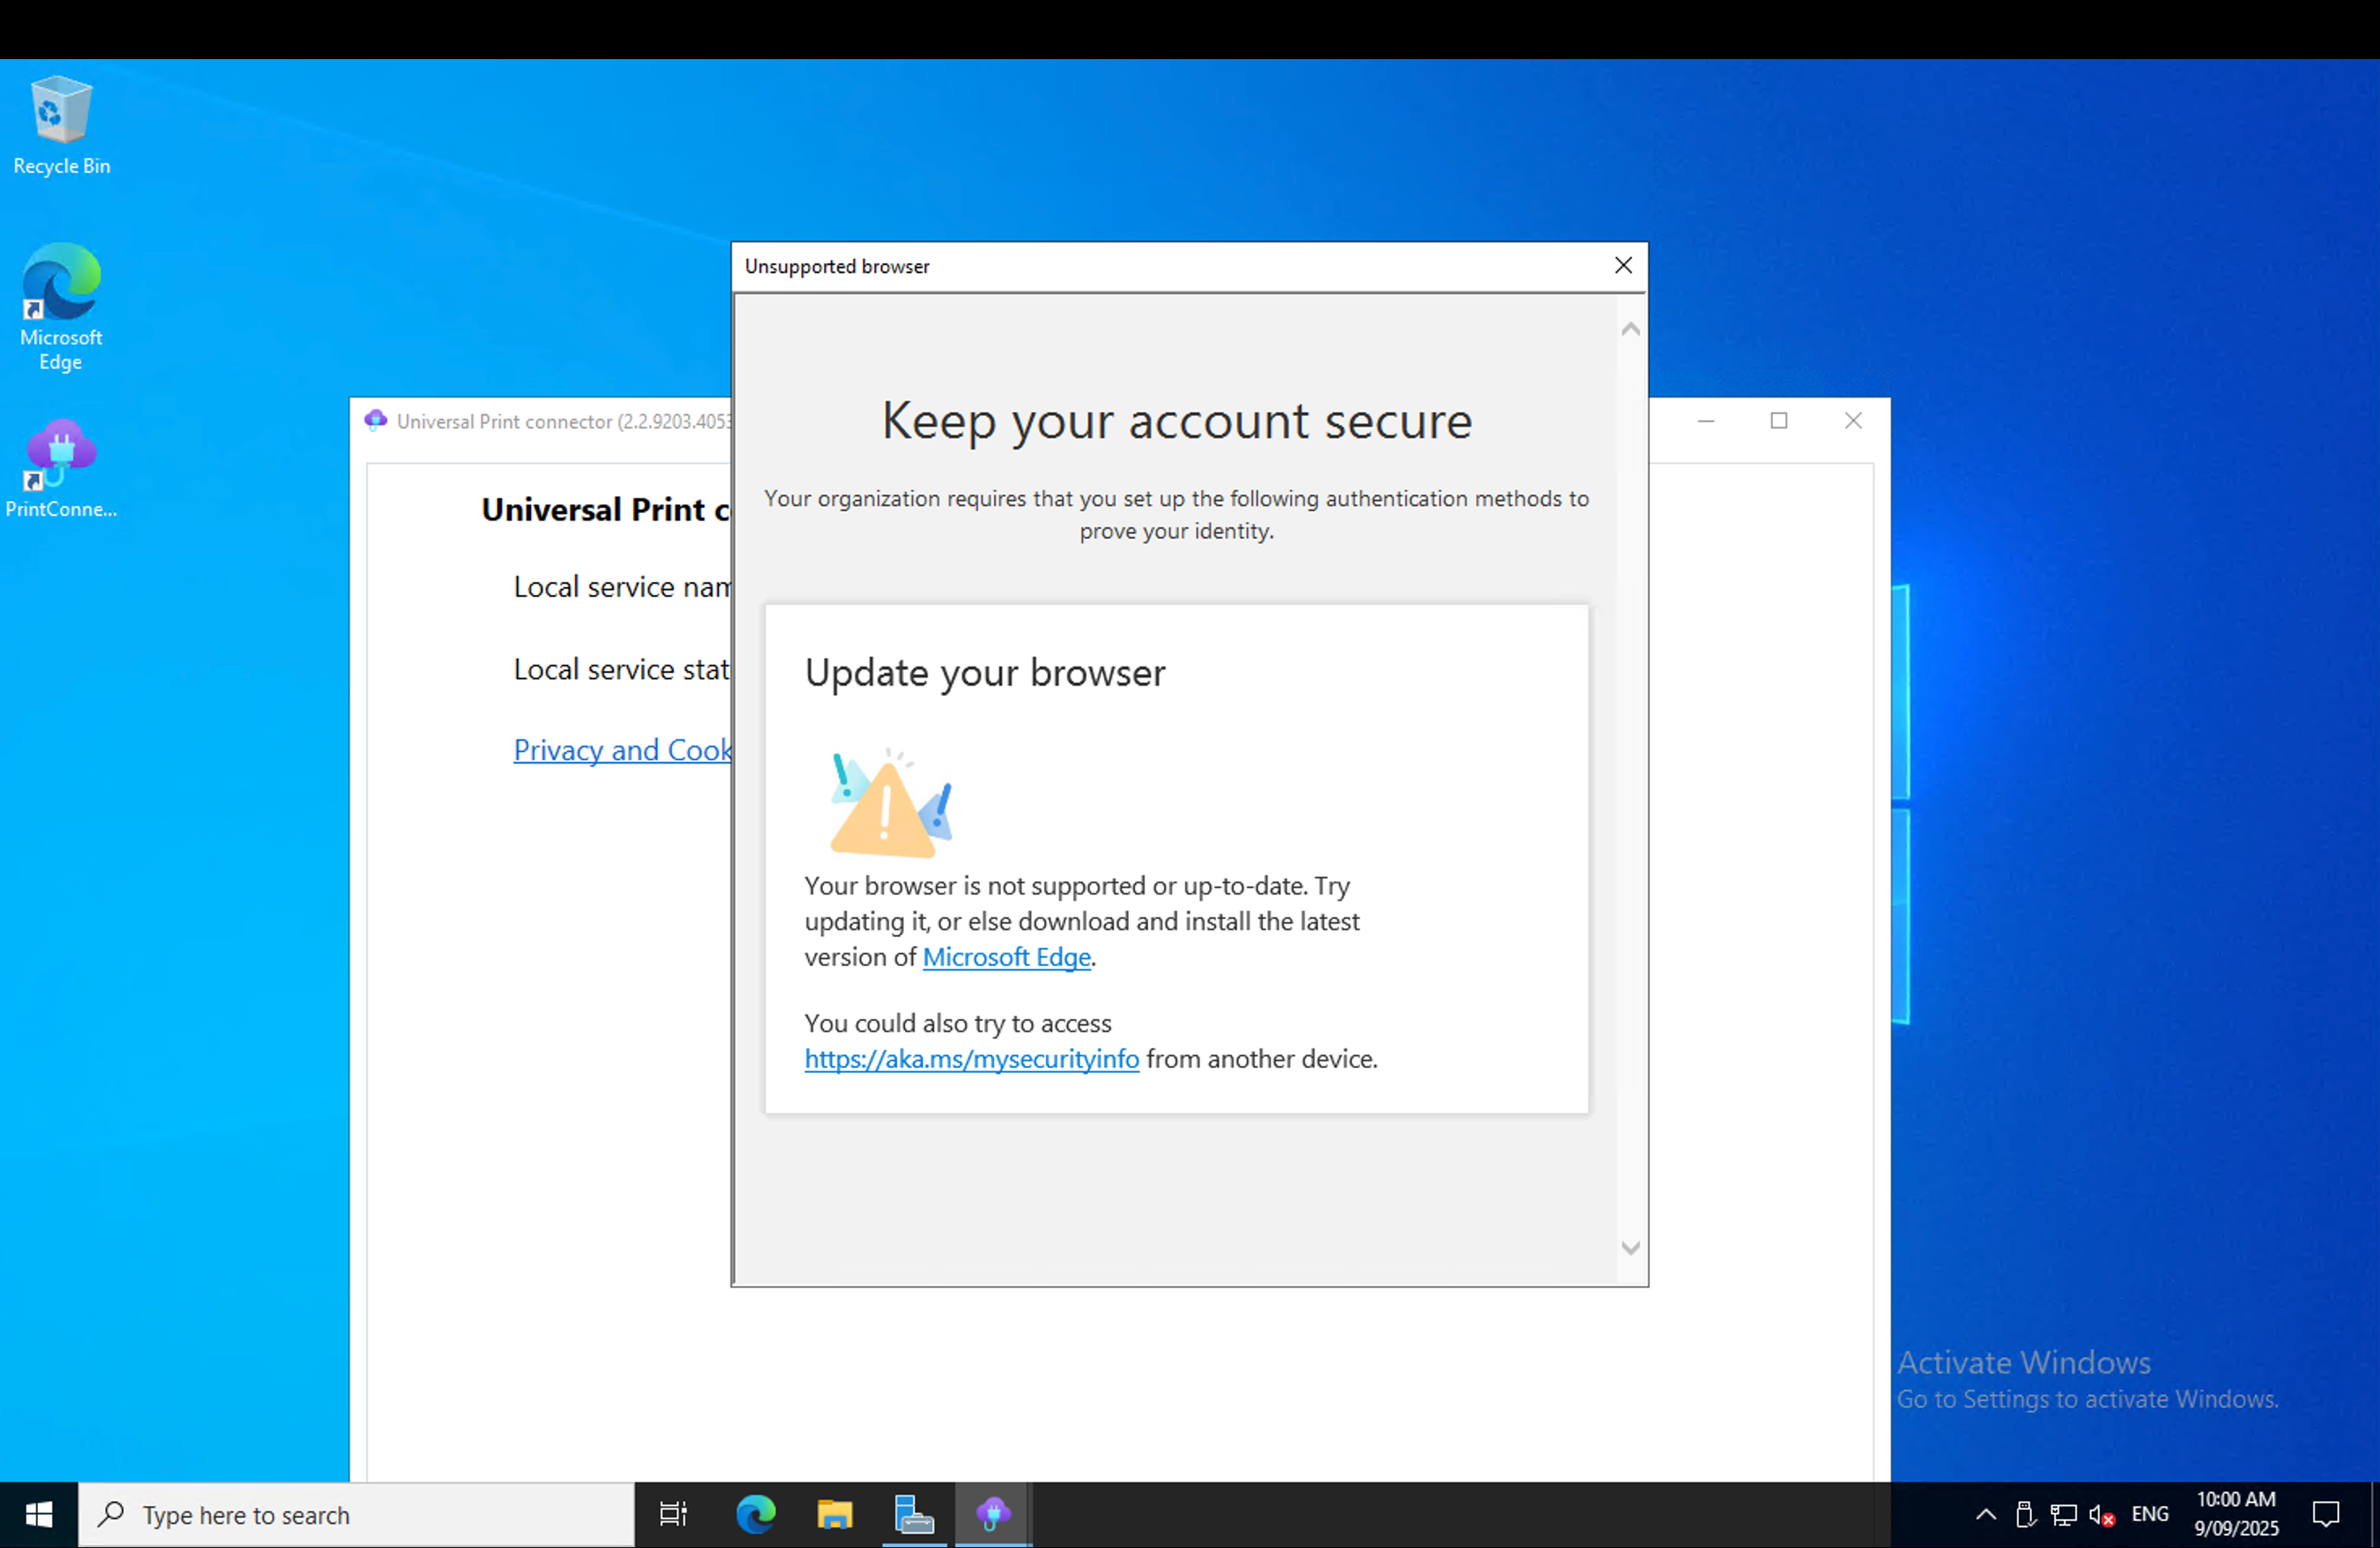Screen dimensions: 2380x1548
Task: Open the Action Center notification icon
Action: click(2327, 1514)
